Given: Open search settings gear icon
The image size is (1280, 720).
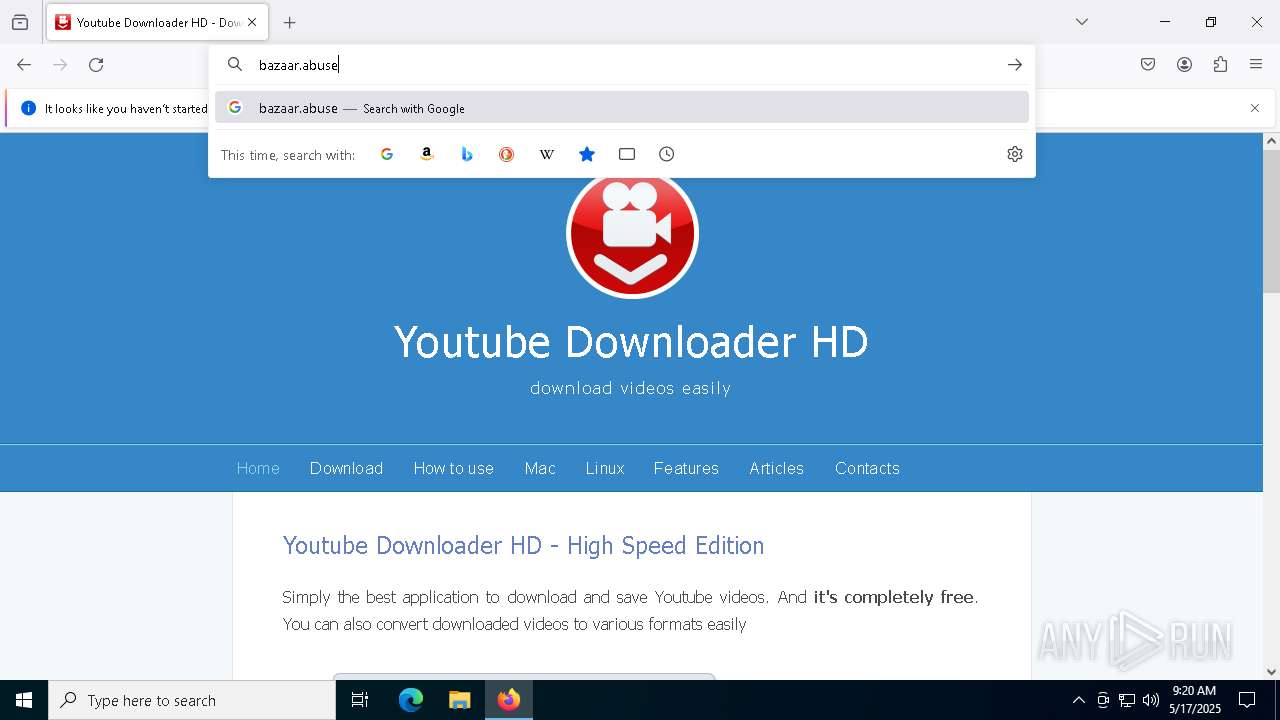Looking at the screenshot, I should [1015, 154].
